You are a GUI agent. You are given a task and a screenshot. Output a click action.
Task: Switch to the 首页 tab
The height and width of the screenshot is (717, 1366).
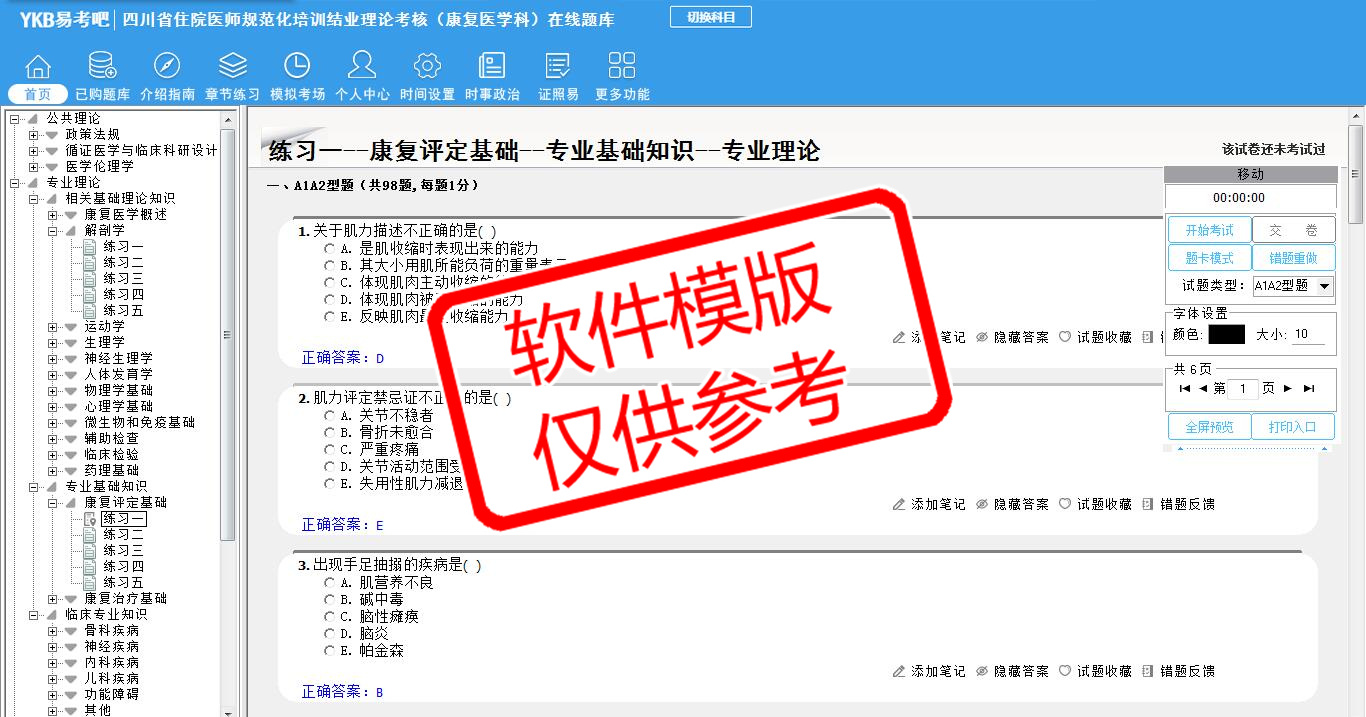tap(38, 94)
